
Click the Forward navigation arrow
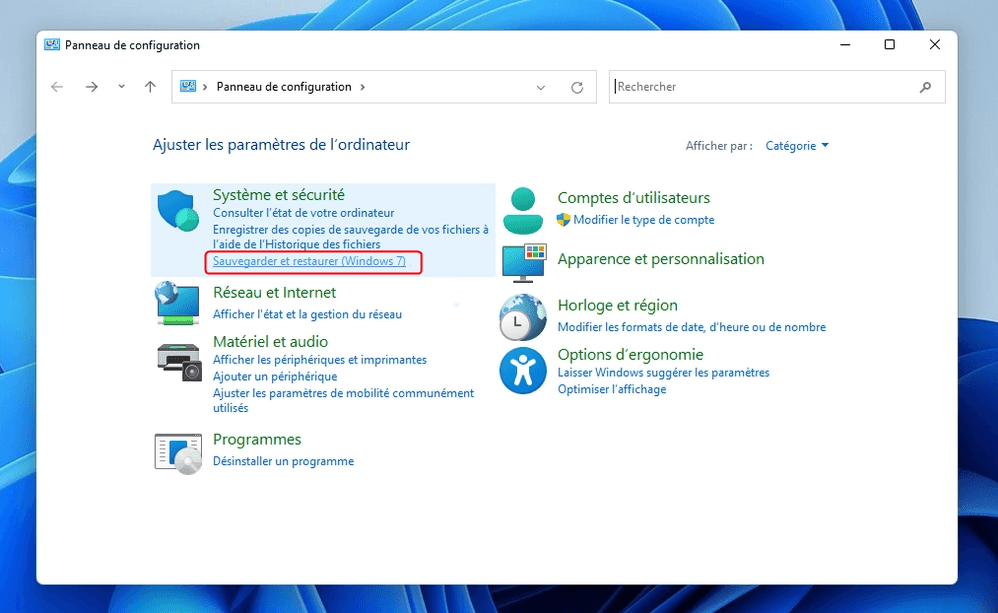pyautogui.click(x=92, y=87)
